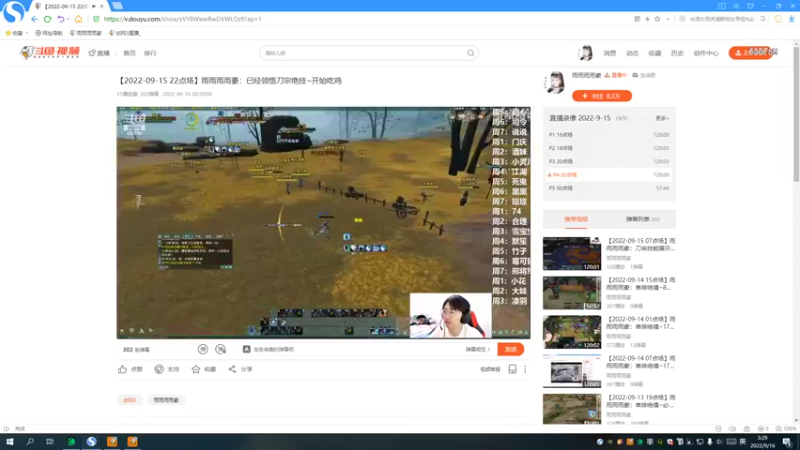
Task: Open 动态 (Feed) in header
Action: pyautogui.click(x=632, y=53)
